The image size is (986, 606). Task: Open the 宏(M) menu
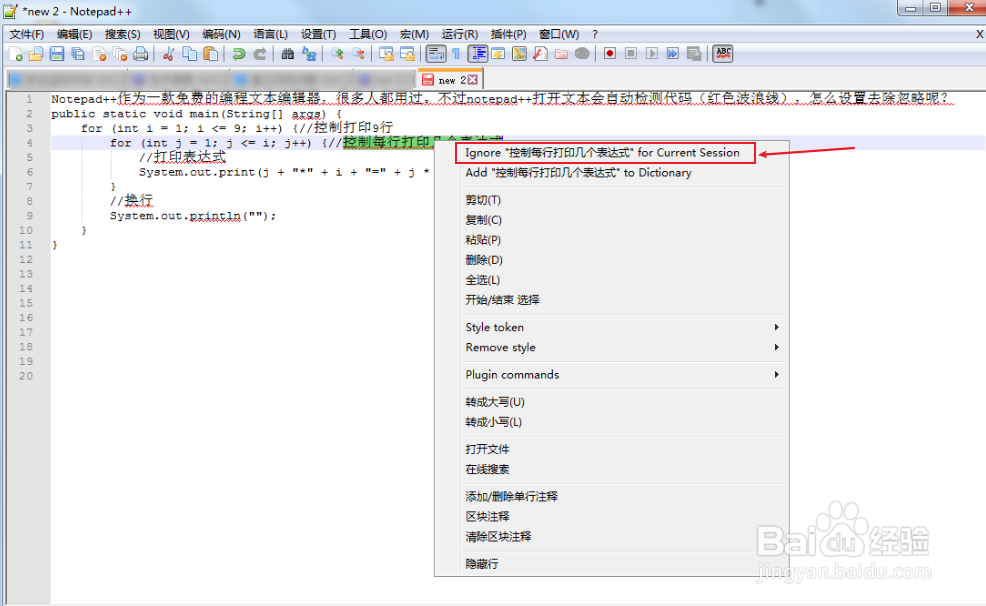point(414,34)
